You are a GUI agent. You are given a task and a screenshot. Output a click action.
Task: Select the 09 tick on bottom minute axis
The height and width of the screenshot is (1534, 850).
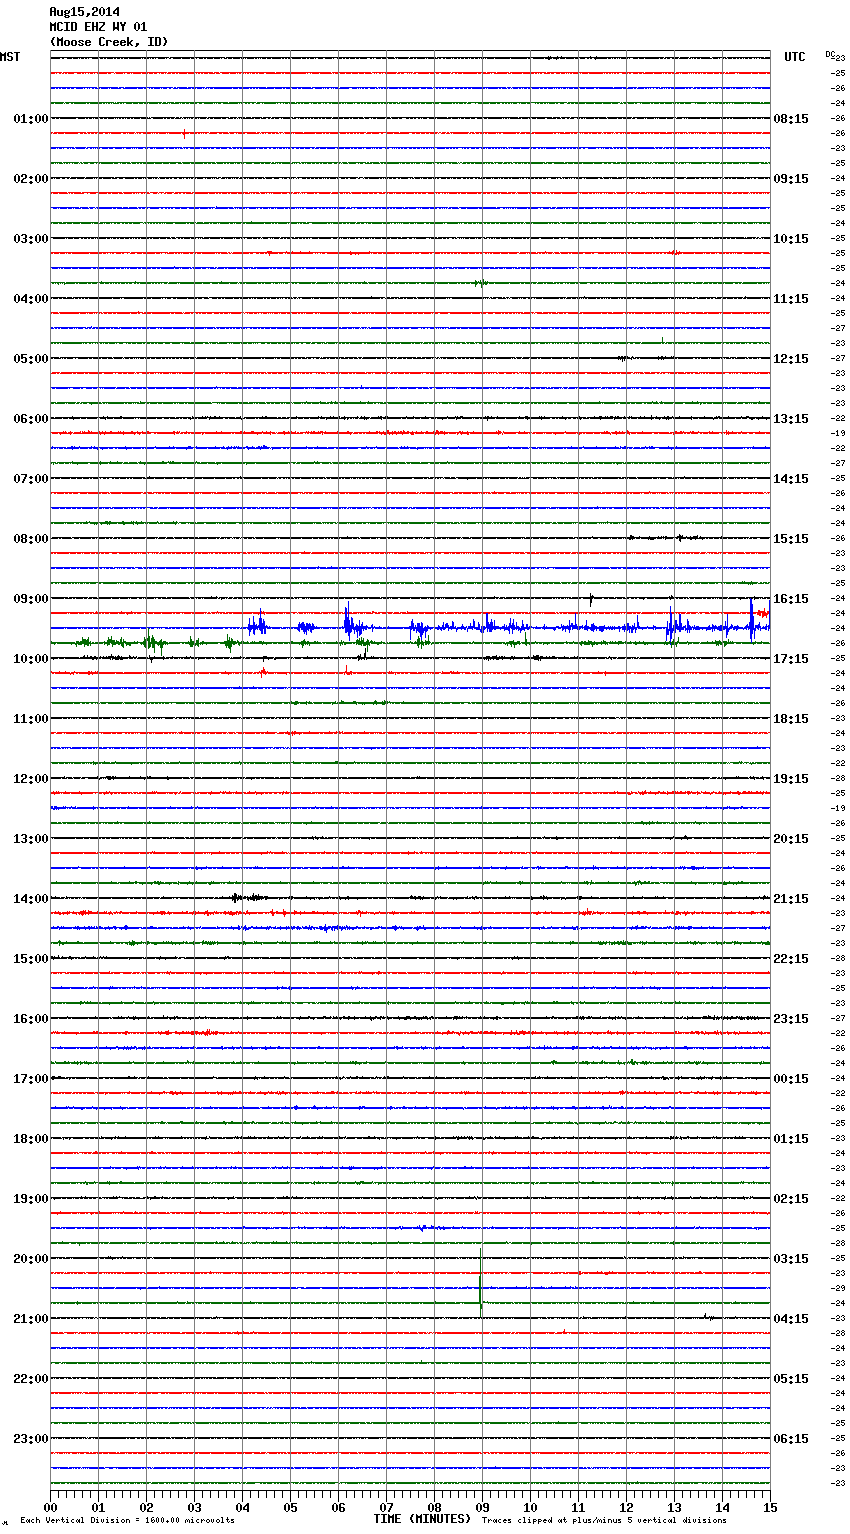(x=482, y=1507)
